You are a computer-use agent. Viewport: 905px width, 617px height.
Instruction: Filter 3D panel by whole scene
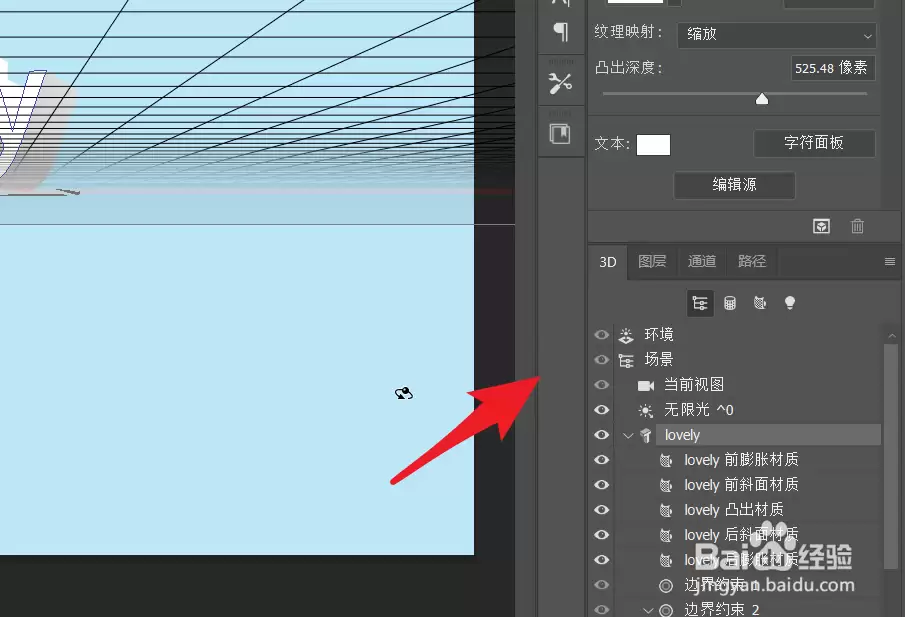pos(700,303)
